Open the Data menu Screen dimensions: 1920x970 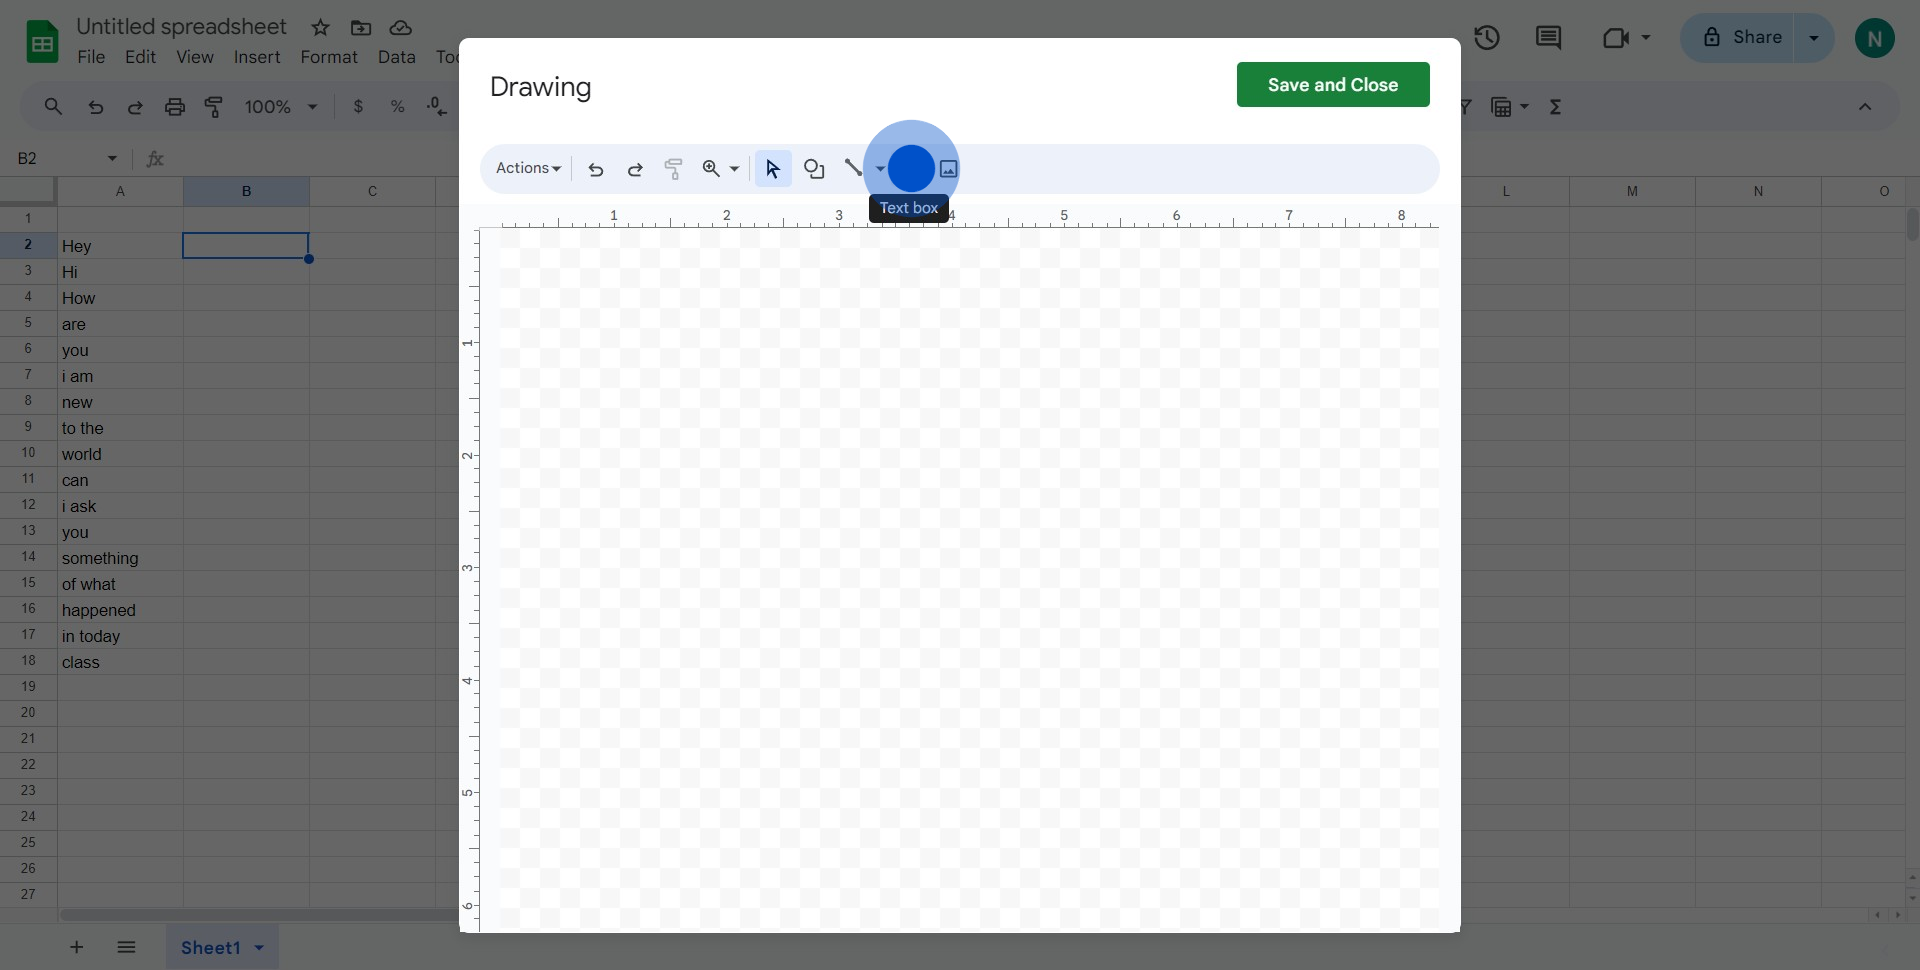397,57
